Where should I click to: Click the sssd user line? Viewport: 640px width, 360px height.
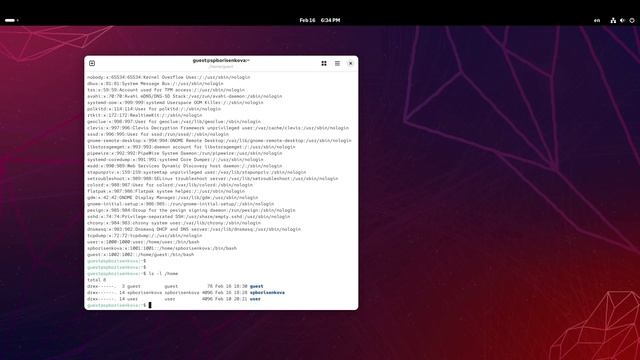[x=158, y=134]
